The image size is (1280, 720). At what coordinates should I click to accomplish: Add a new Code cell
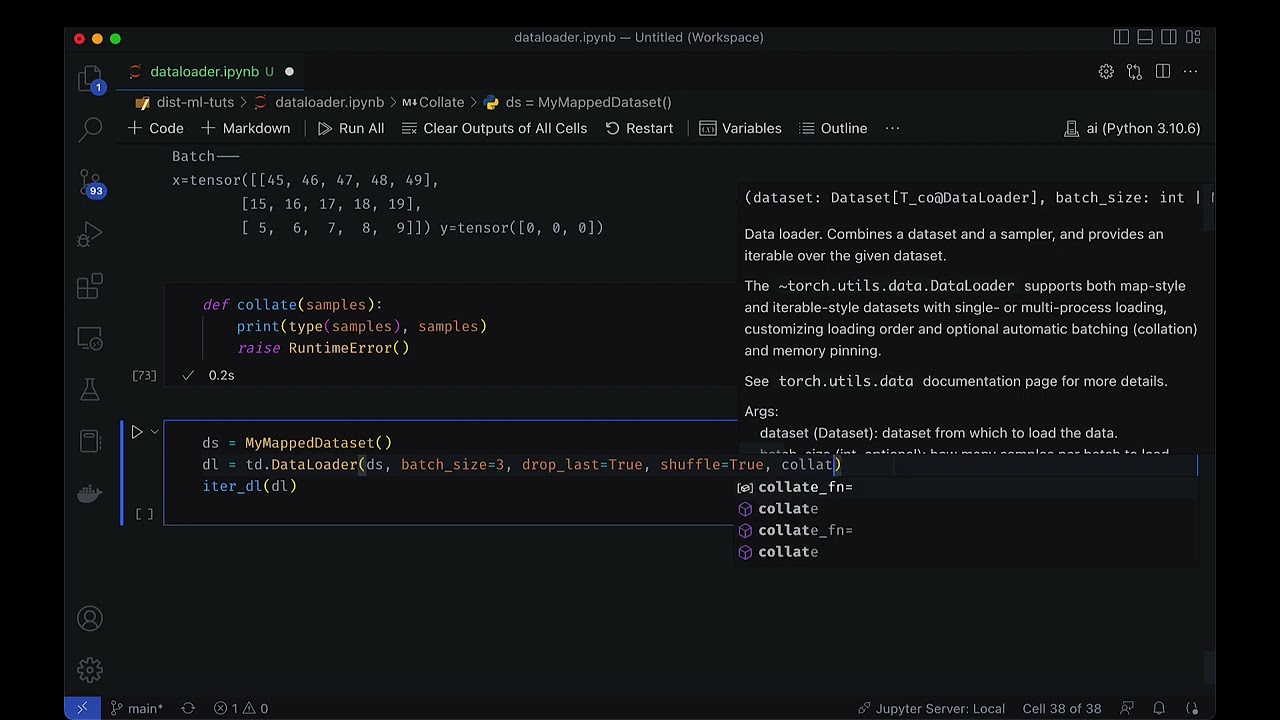pyautogui.click(x=155, y=128)
